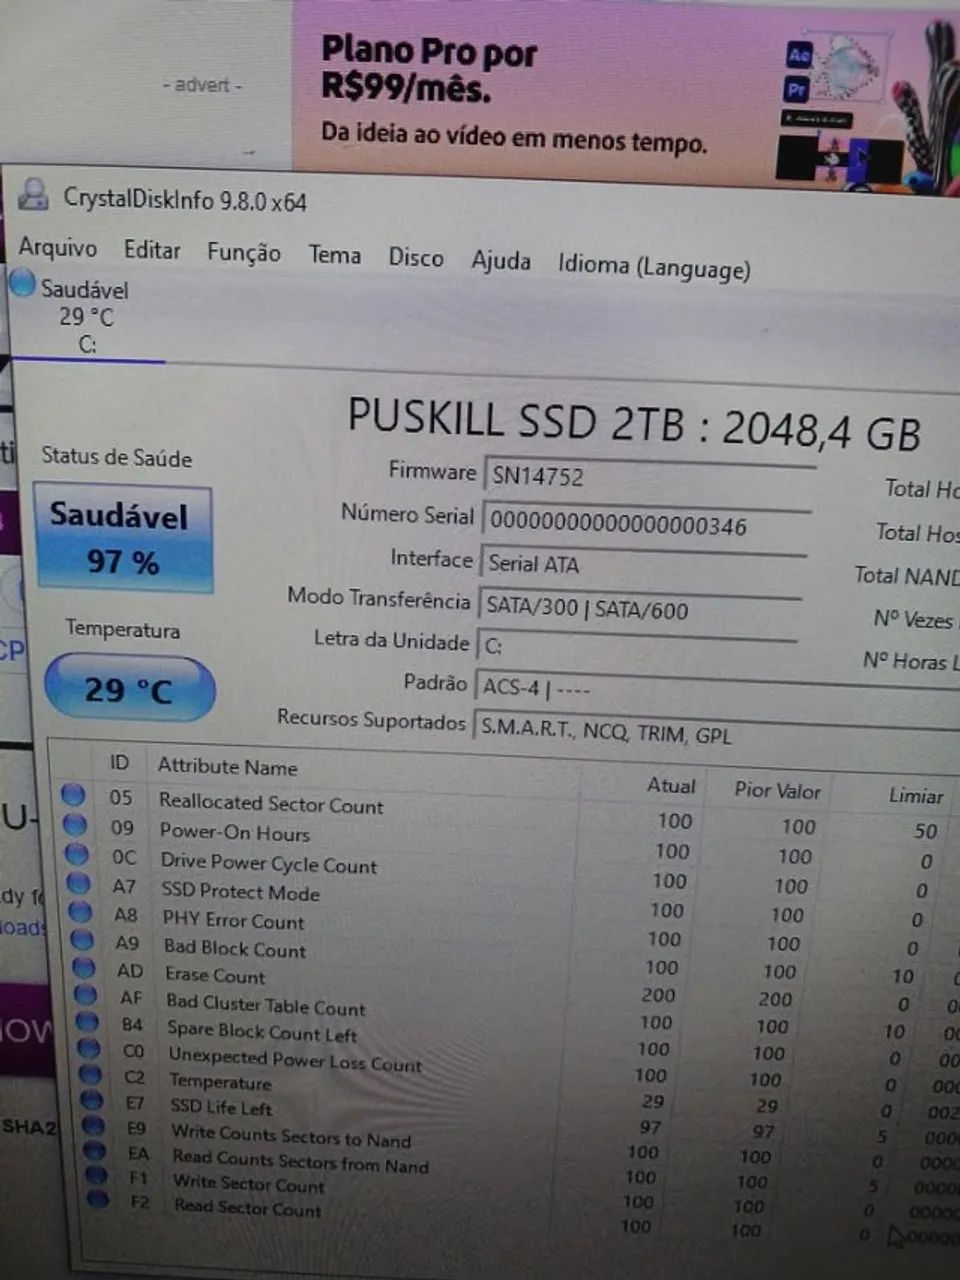Screen dimensions: 960x1280
Task: Click the Padrão field ACS-4
Action: (715, 692)
